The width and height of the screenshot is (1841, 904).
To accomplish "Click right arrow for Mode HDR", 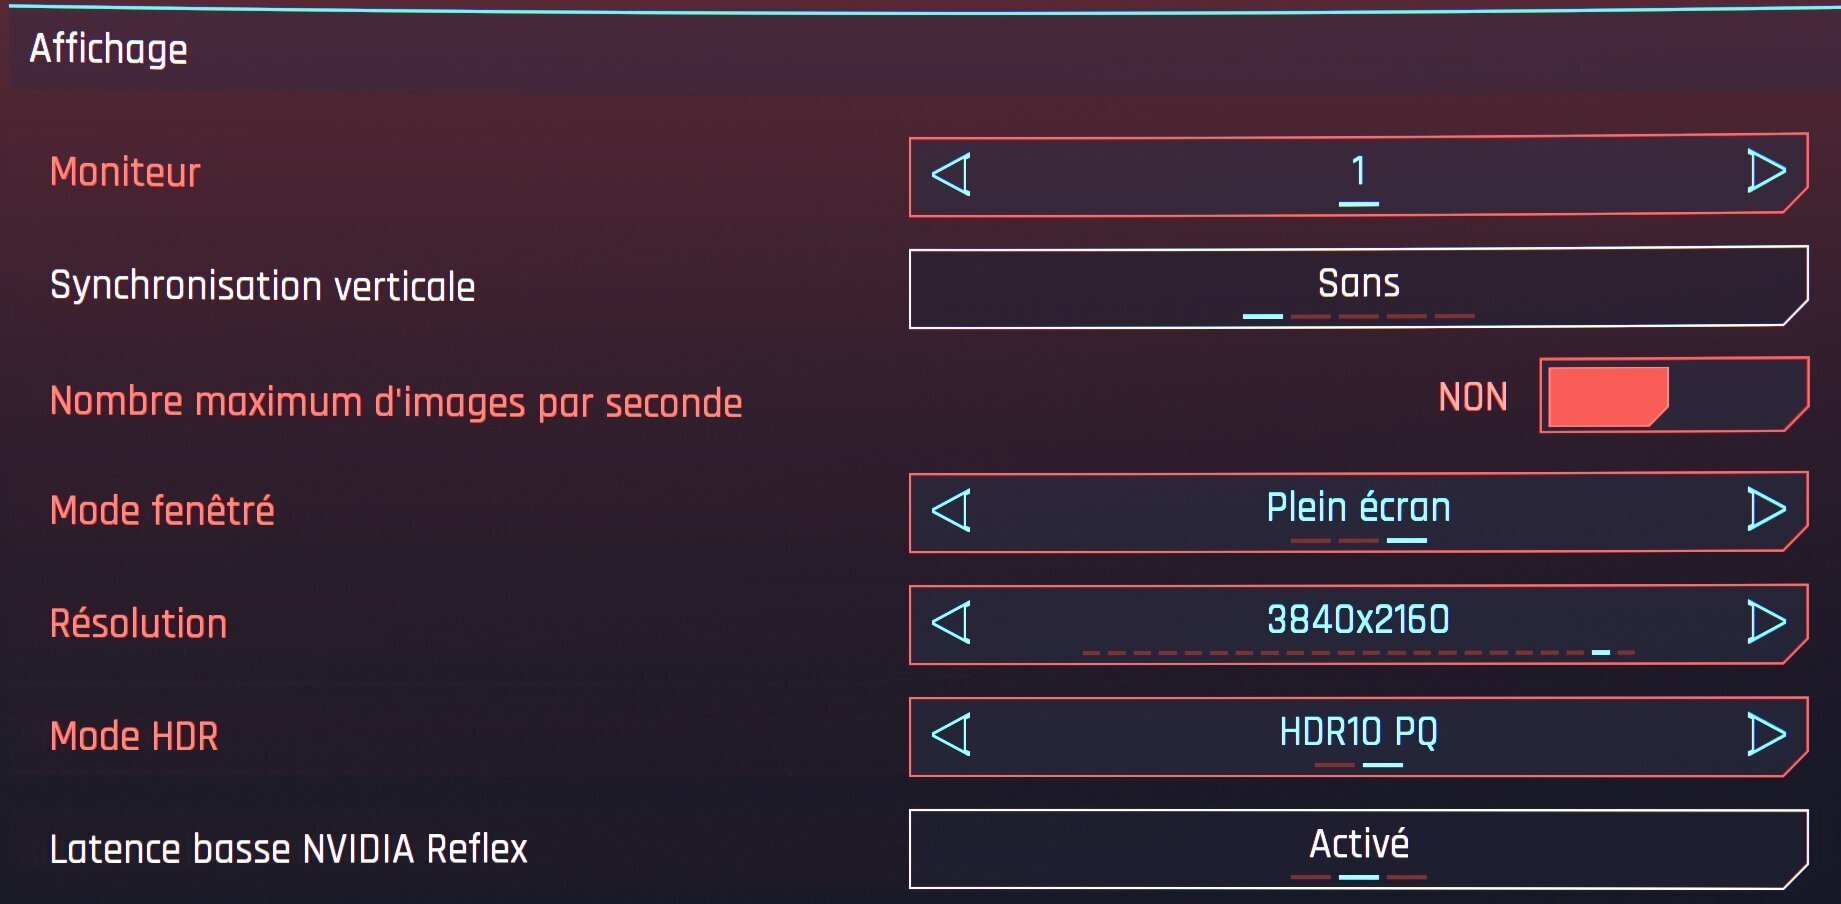I will tap(1766, 735).
